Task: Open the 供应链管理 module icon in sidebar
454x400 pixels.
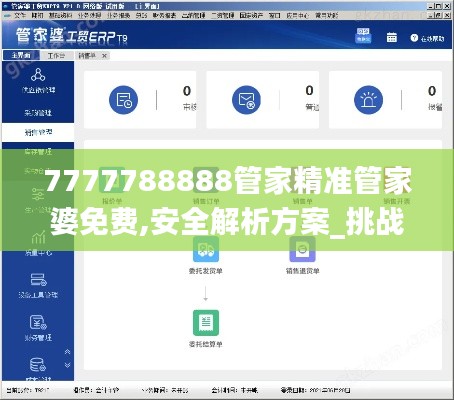Action: point(38,75)
